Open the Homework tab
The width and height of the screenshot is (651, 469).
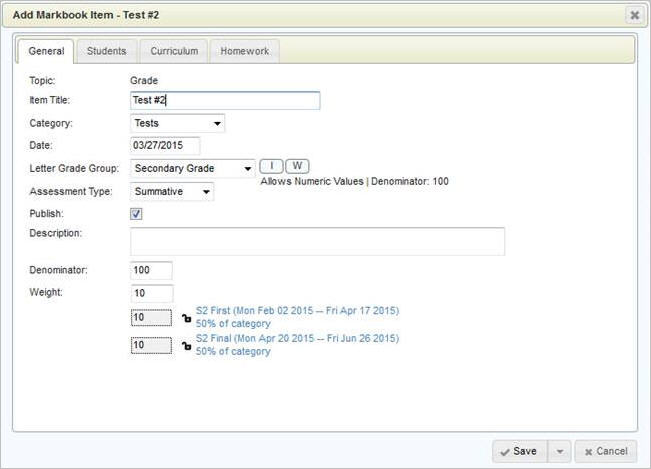tap(244, 51)
